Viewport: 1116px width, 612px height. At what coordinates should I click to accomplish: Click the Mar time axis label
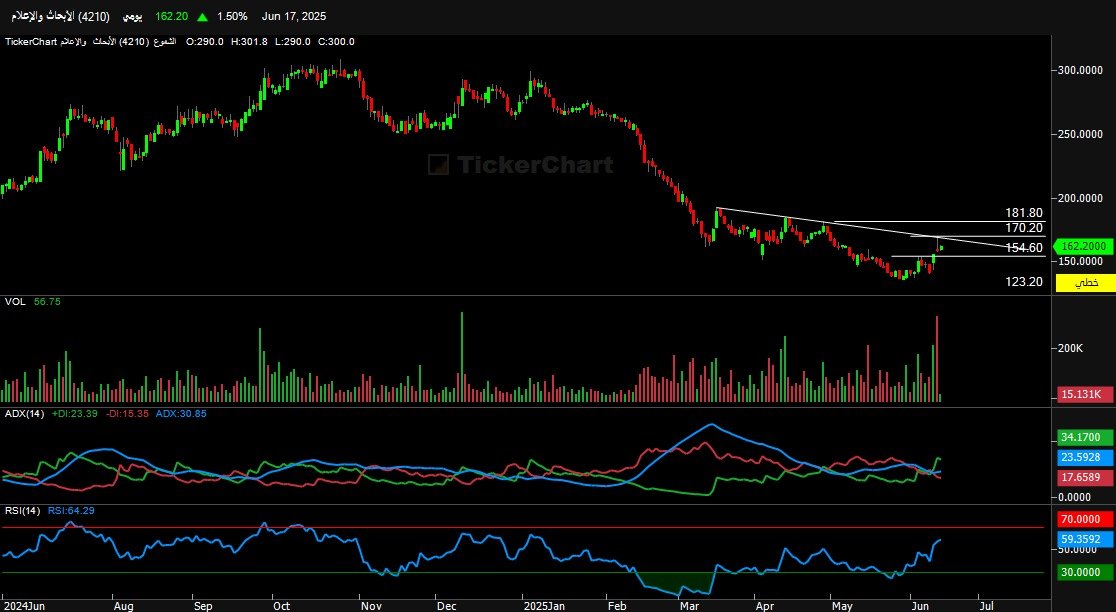point(689,606)
